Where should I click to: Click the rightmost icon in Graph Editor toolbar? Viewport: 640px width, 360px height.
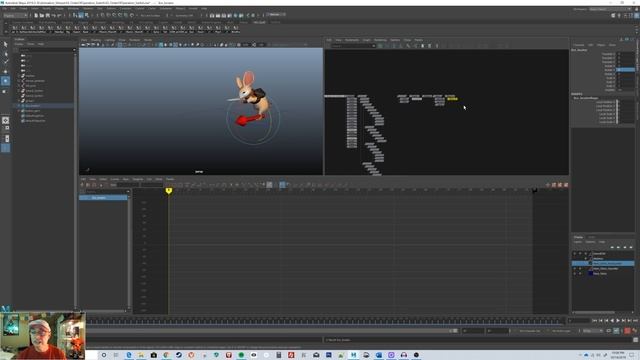click(x=566, y=185)
